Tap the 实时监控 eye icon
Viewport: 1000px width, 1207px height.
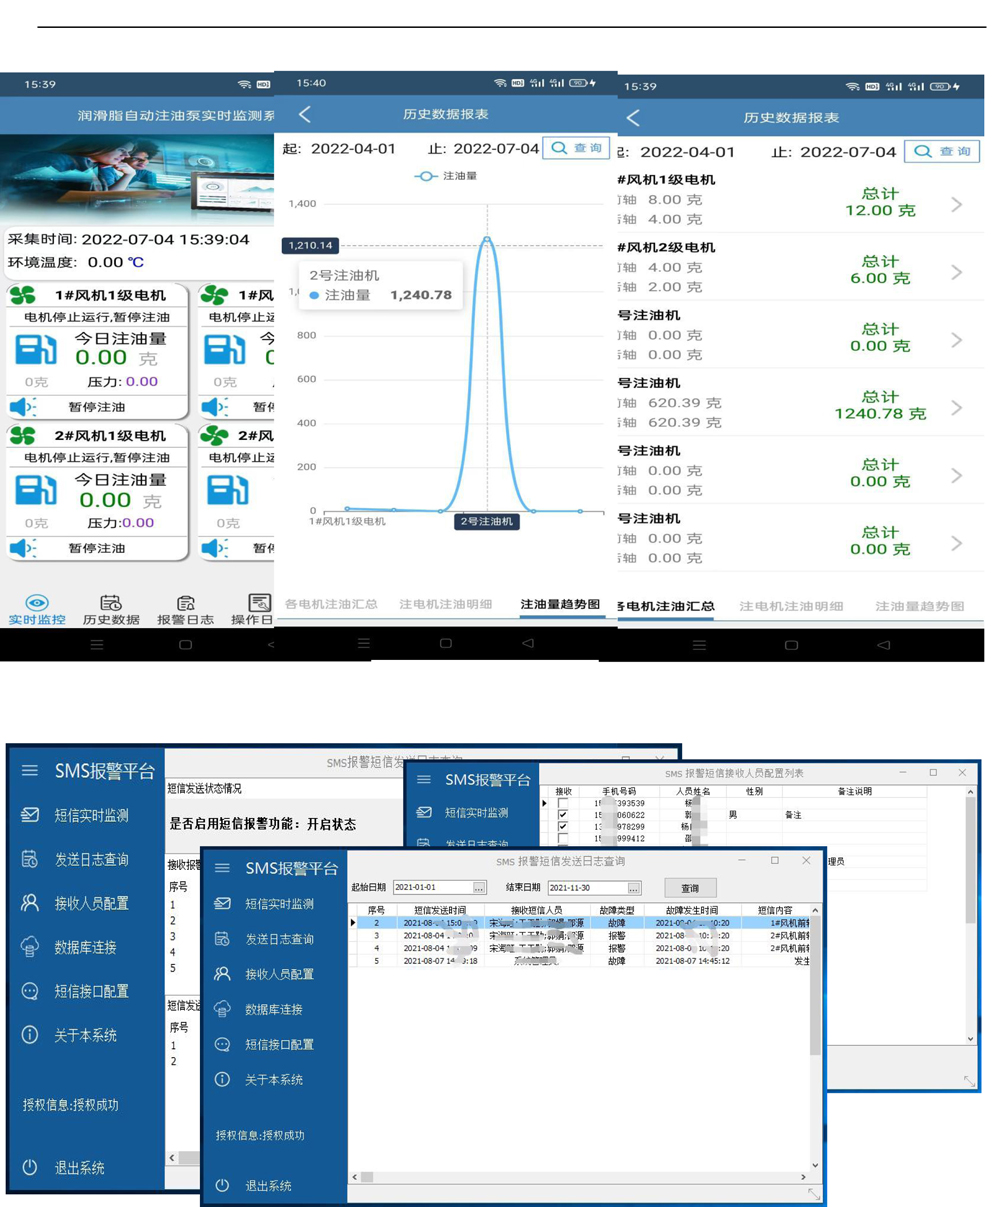[37, 602]
